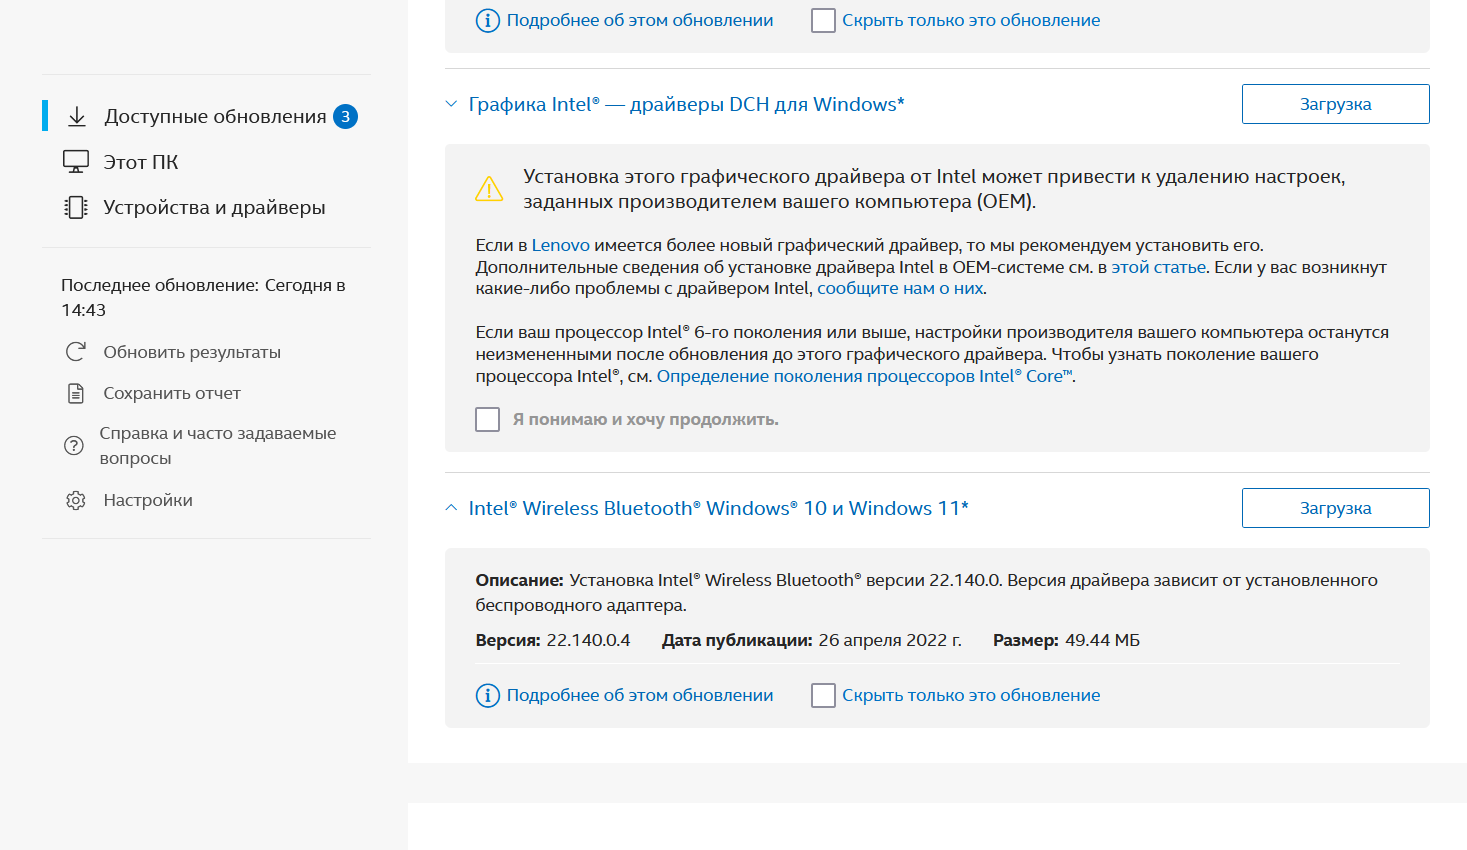The width and height of the screenshot is (1467, 850).
Task: Click Подробнее об этом обновлении under Bluetooth
Action: (x=640, y=695)
